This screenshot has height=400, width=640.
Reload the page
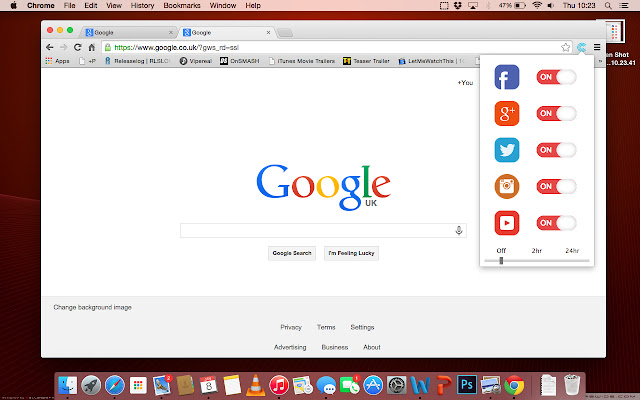point(78,47)
